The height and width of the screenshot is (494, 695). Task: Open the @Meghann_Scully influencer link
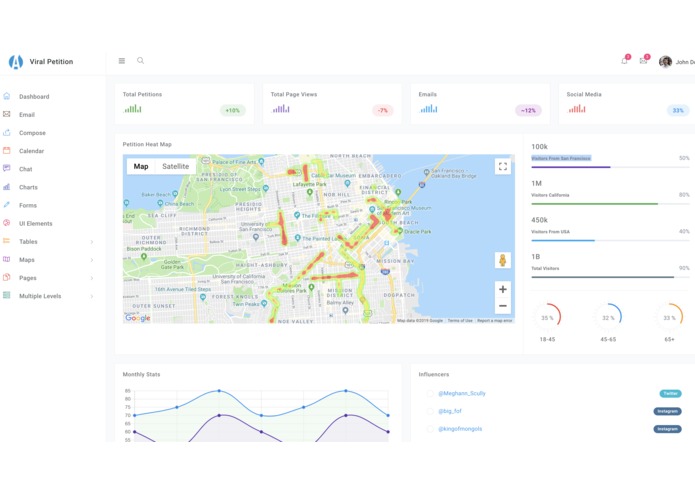pos(462,393)
